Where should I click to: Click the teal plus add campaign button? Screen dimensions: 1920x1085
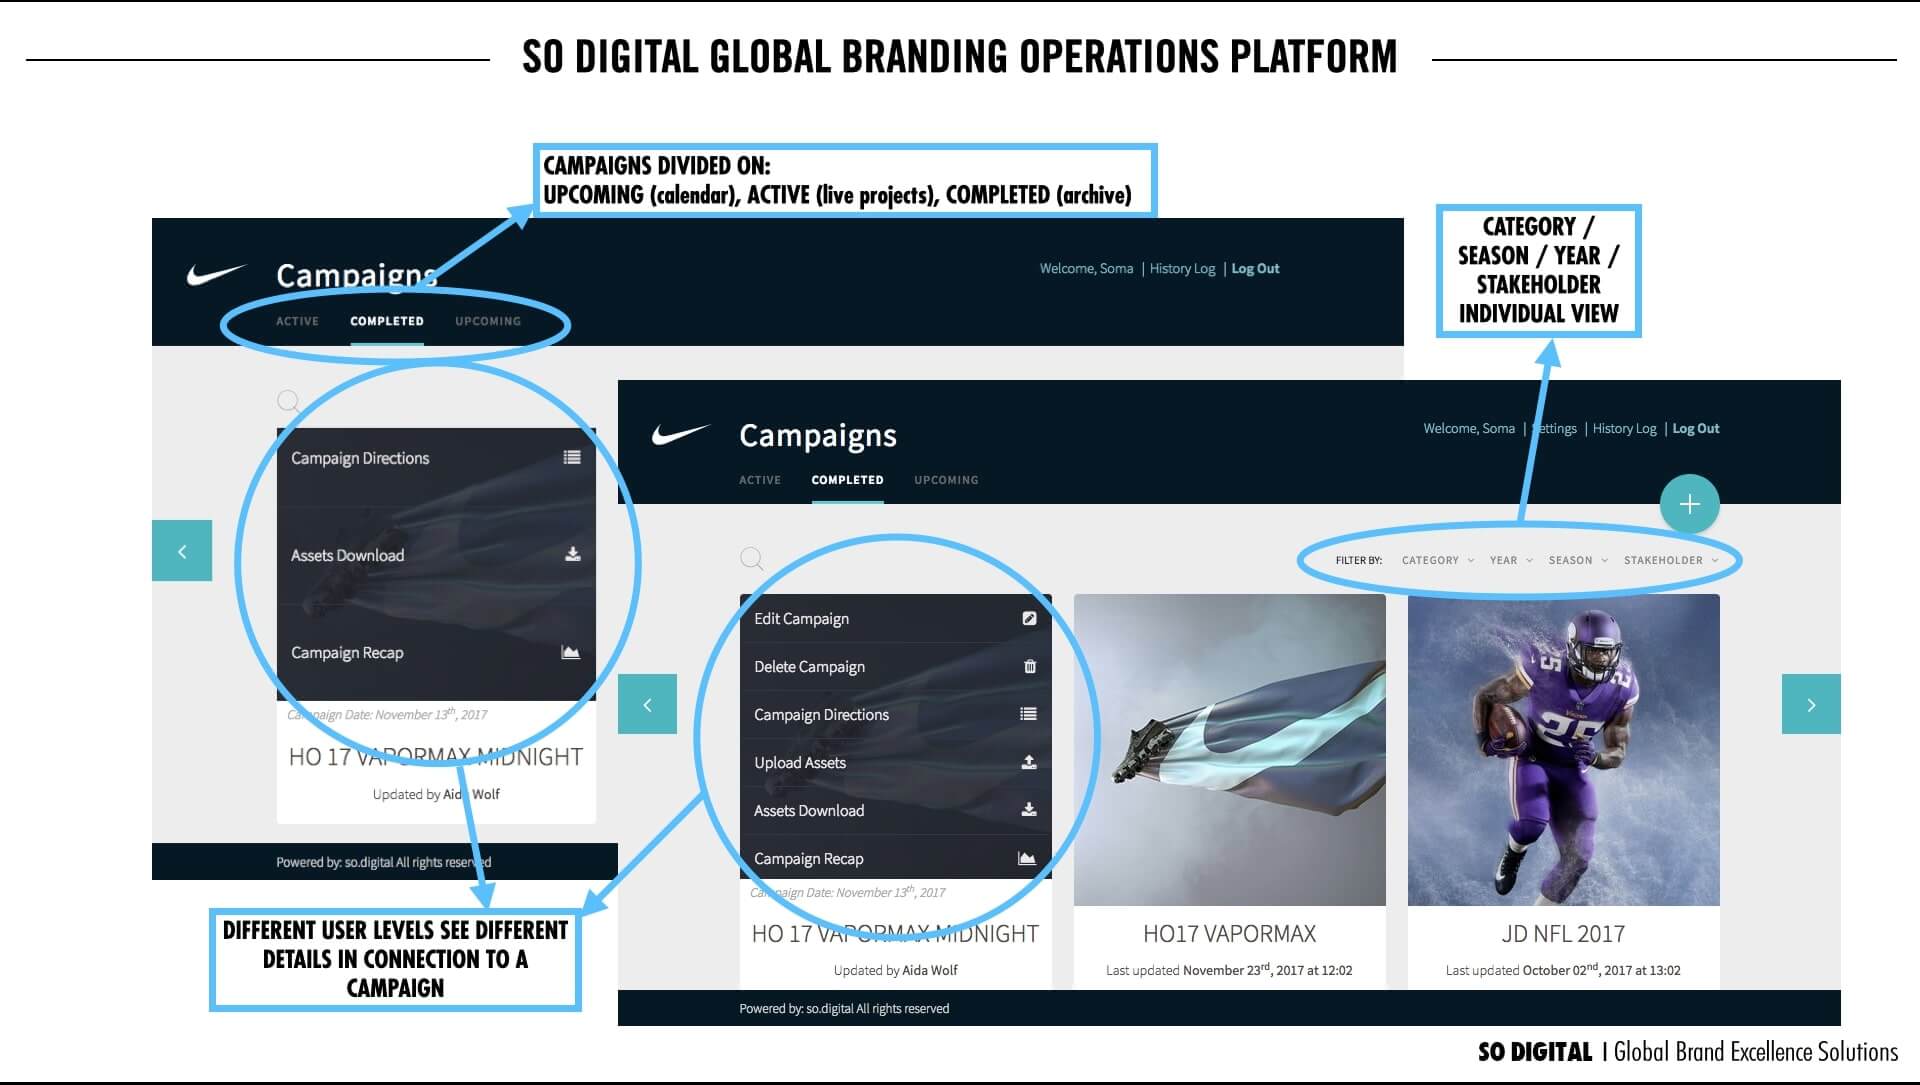(x=1690, y=504)
